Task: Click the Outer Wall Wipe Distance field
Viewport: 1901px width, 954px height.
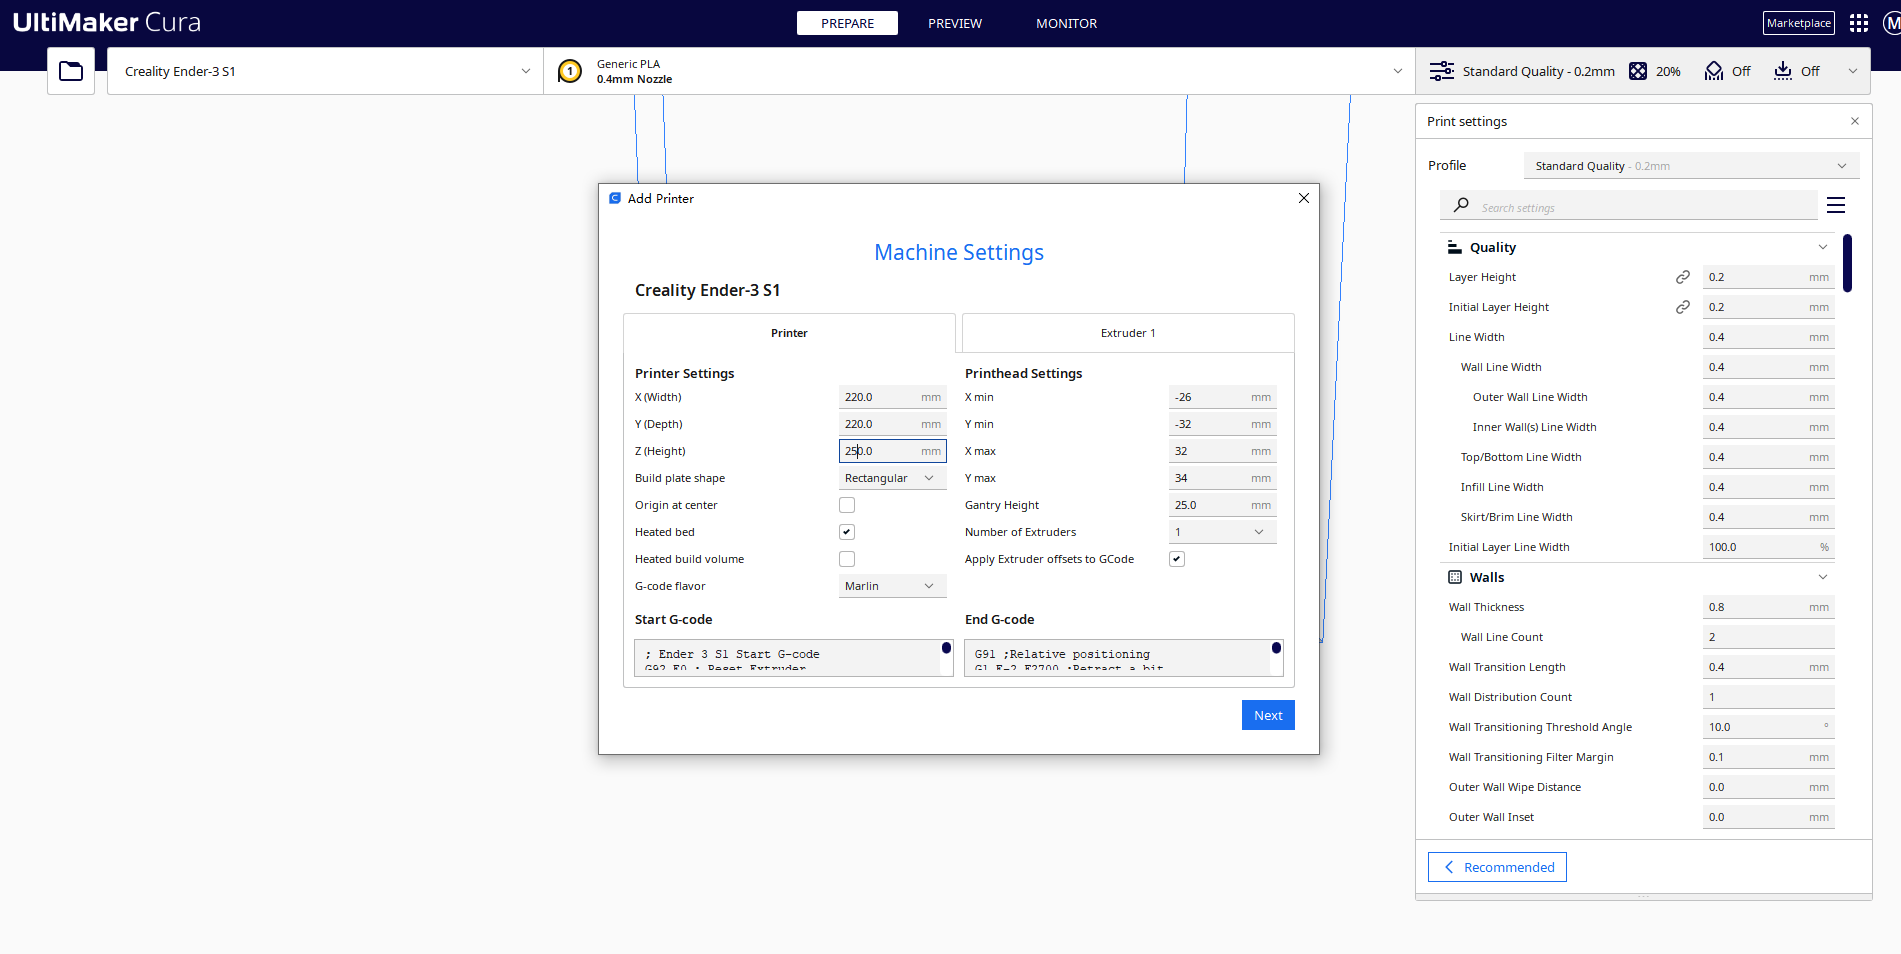Action: click(x=1769, y=787)
